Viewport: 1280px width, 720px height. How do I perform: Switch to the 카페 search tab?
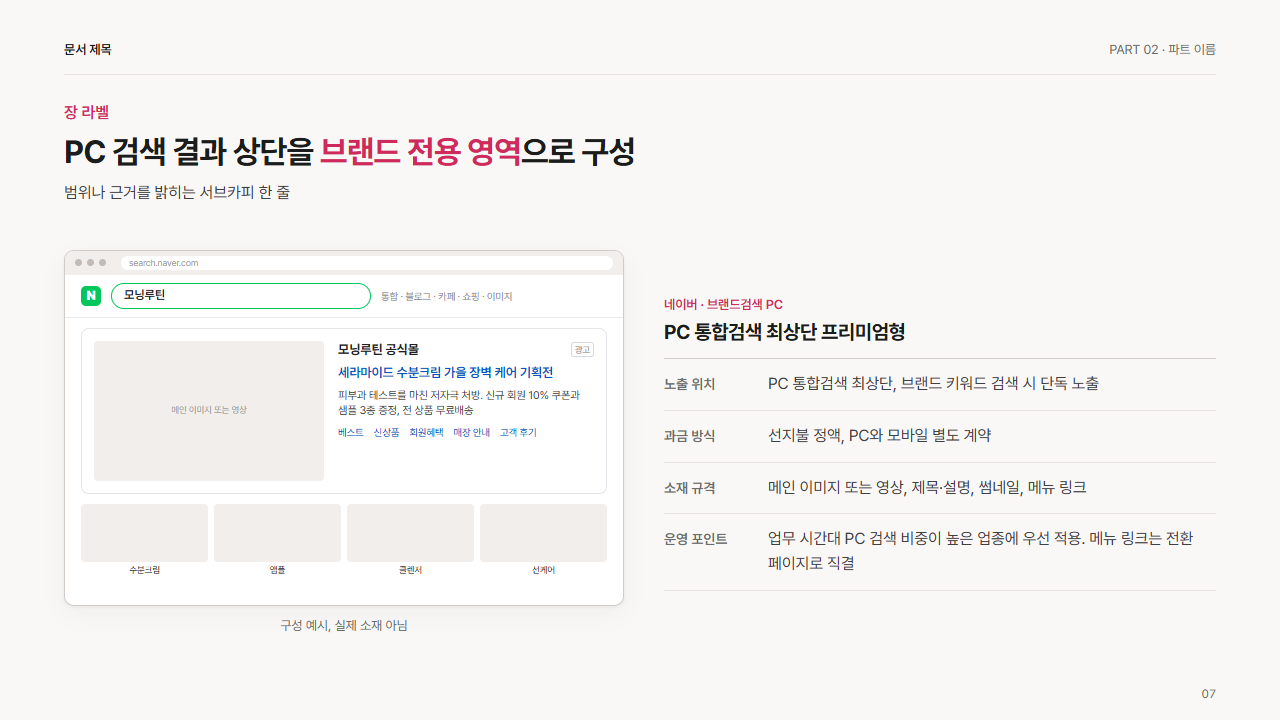(446, 297)
